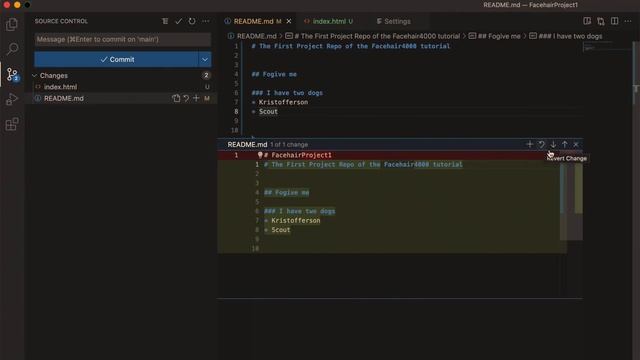640x360 pixels.
Task: Click the Commit button
Action: tap(116, 60)
